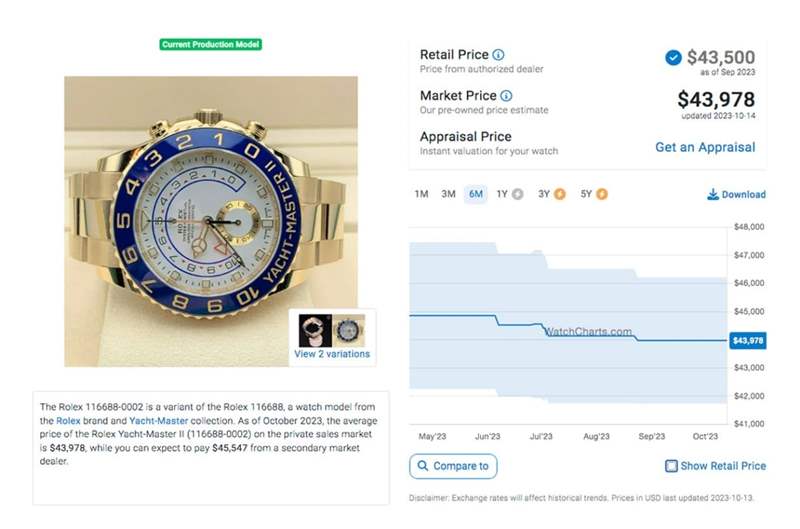Open the Yacht-Master collection link
The width and height of the screenshot is (800, 529).
(x=158, y=421)
